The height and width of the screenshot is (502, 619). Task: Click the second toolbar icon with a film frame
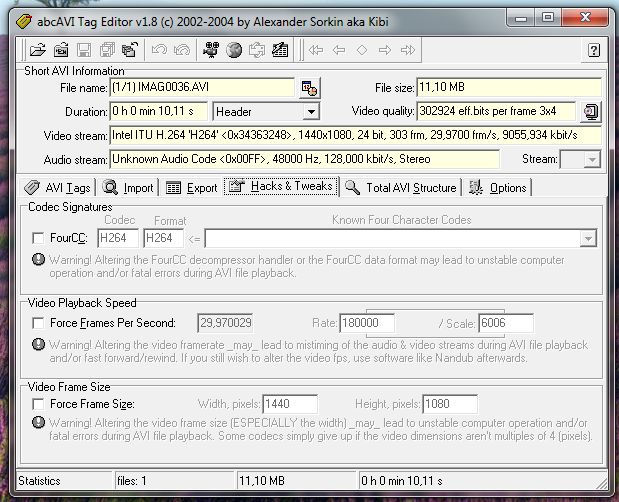61,50
